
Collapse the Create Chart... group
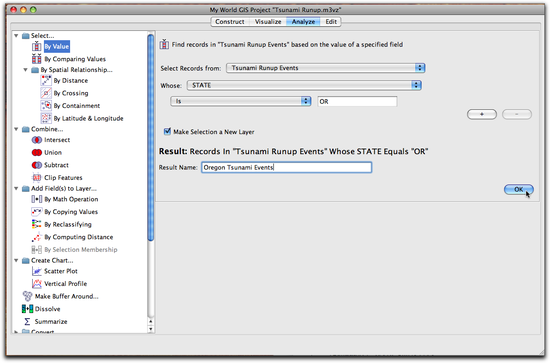[x=16, y=261]
